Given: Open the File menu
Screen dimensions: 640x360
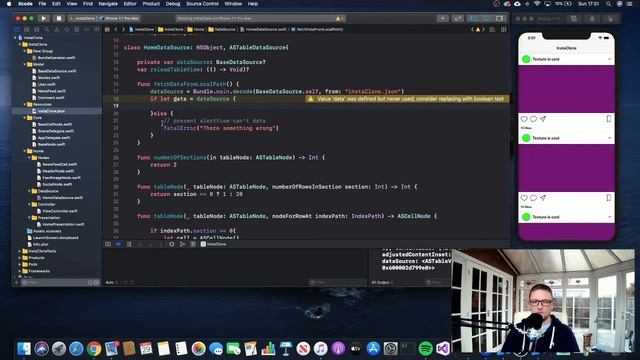Looking at the screenshot, I should (42, 4).
